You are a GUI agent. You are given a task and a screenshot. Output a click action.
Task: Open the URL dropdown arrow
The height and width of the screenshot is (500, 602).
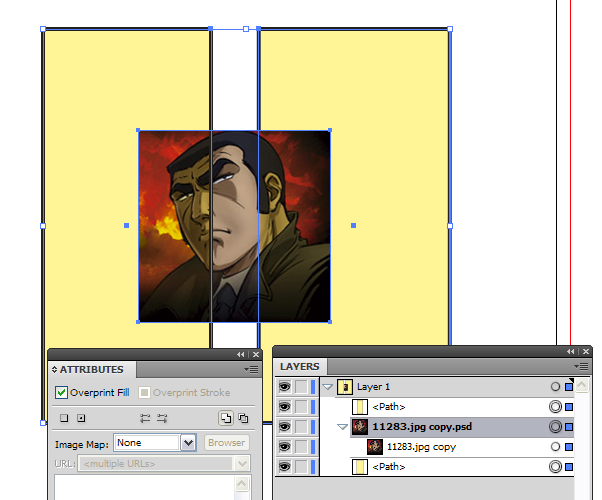point(242,464)
